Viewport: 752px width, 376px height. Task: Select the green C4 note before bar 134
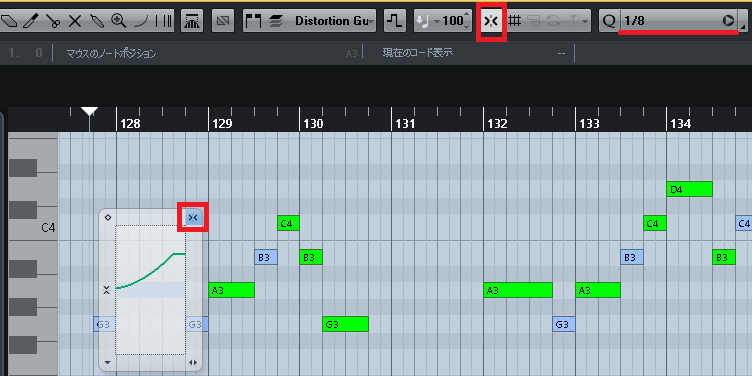[655, 223]
